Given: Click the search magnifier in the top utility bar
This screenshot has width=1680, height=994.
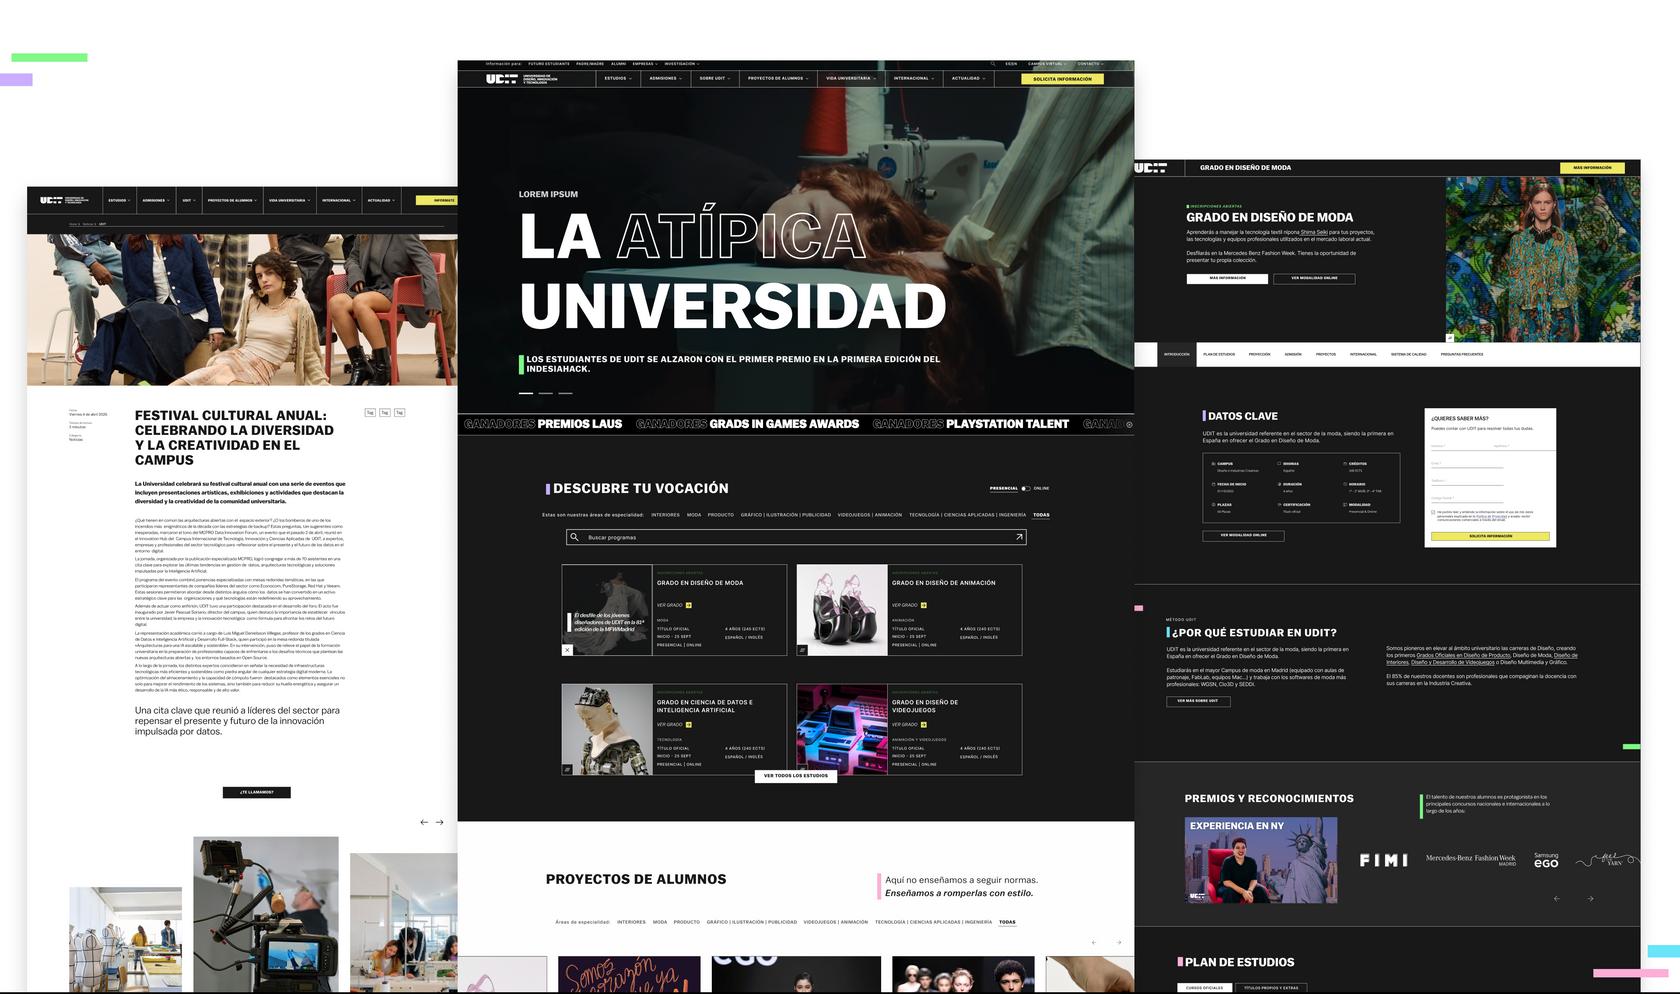Looking at the screenshot, I should click(993, 64).
